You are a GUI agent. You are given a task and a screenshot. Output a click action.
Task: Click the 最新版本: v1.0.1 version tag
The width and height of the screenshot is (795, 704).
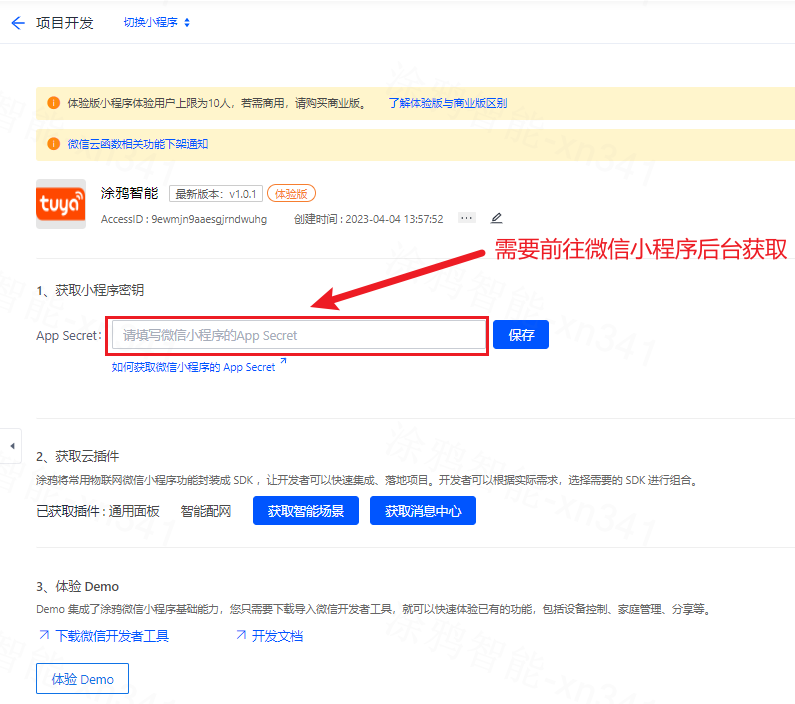[x=215, y=194]
